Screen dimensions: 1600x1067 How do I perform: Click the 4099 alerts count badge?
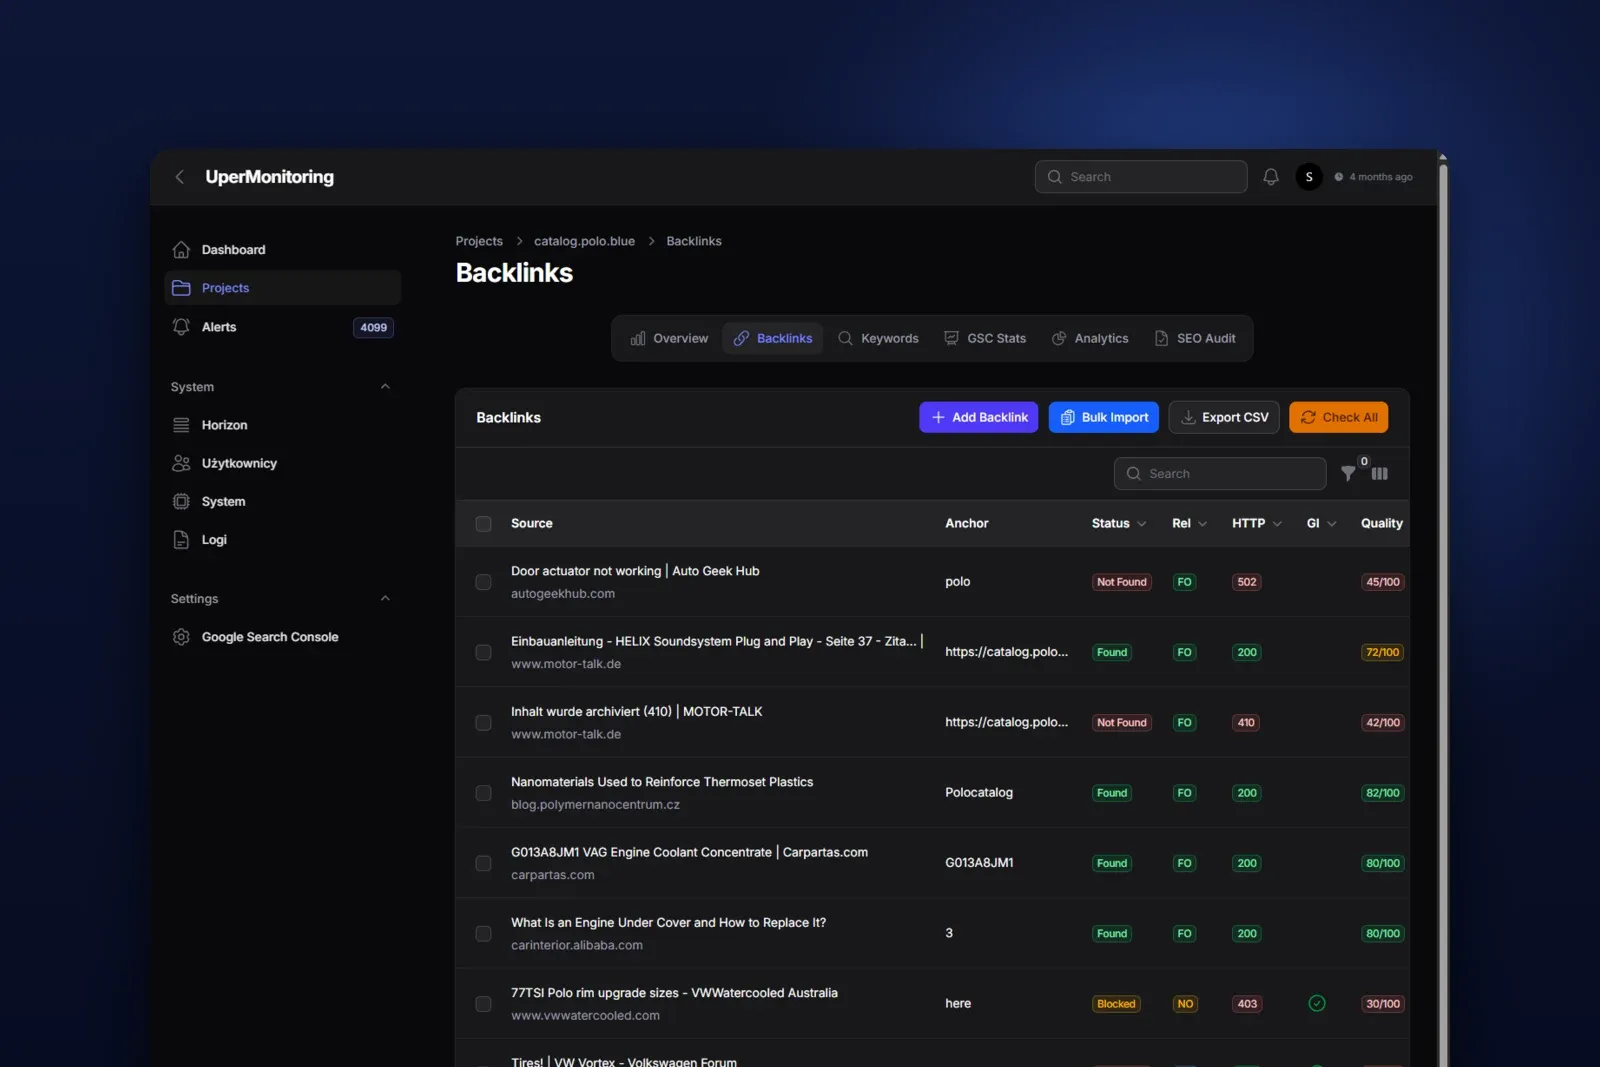click(x=373, y=328)
